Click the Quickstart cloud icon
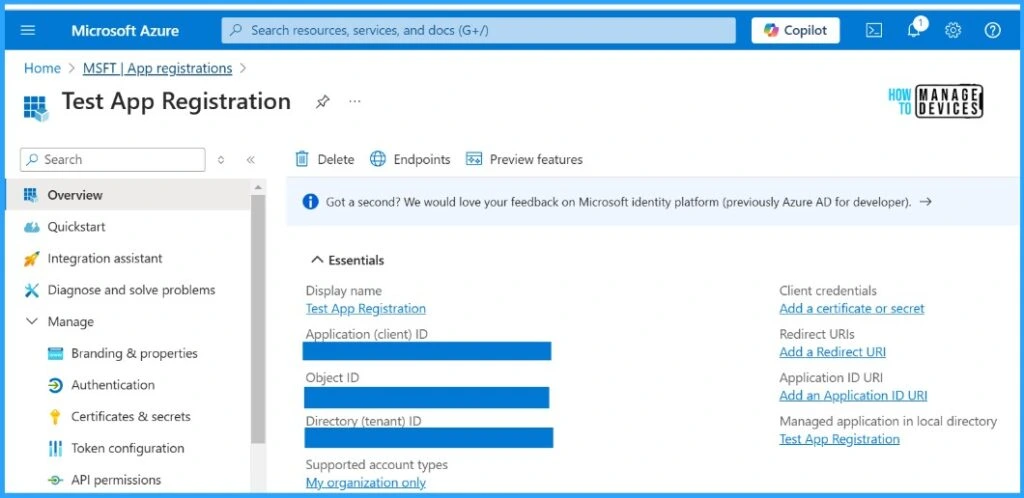This screenshot has width=1024, height=498. click(x=31, y=227)
